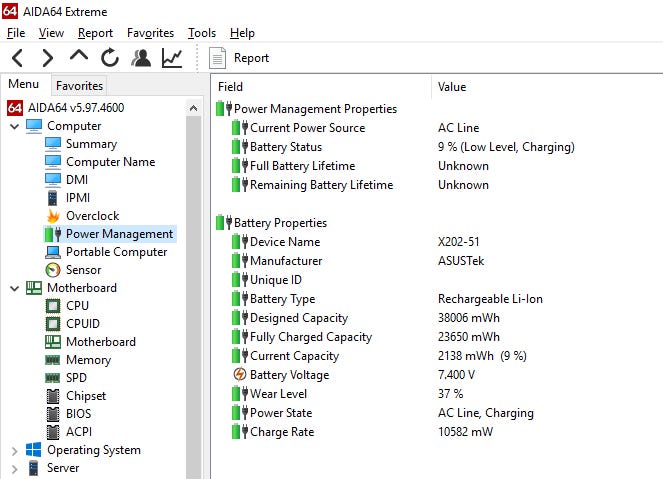
Task: Expand the Server tree node
Action: 14,468
